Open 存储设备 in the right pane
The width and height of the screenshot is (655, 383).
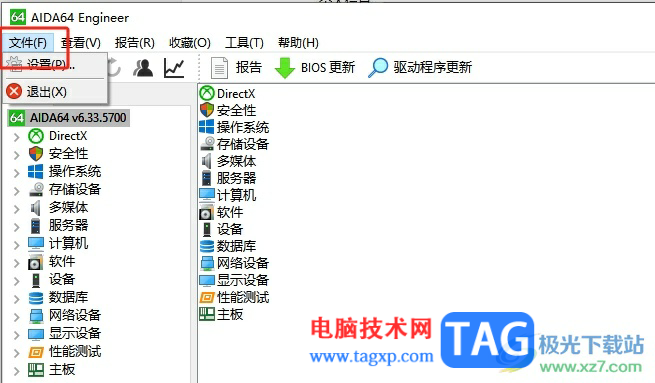(234, 144)
